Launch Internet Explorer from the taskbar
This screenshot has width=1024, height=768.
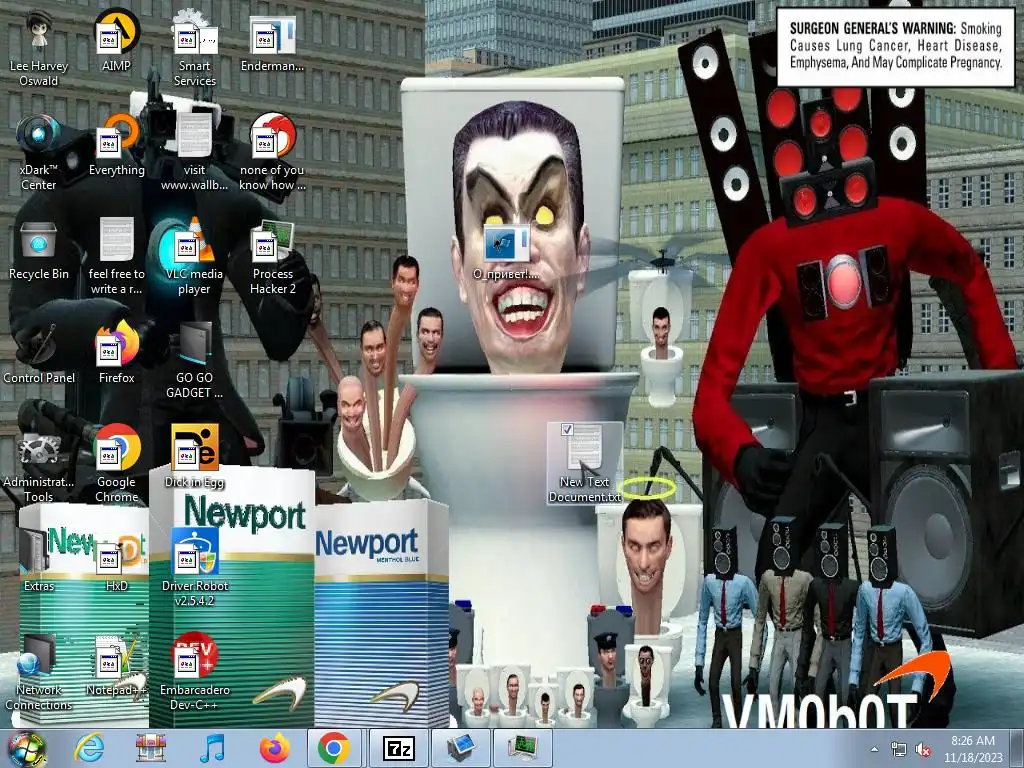89,748
